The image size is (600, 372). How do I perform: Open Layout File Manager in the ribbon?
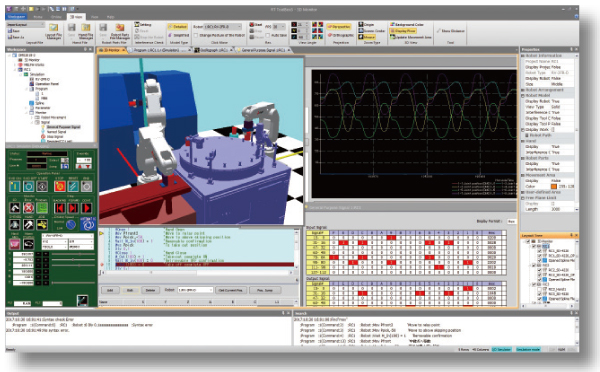pos(54,31)
